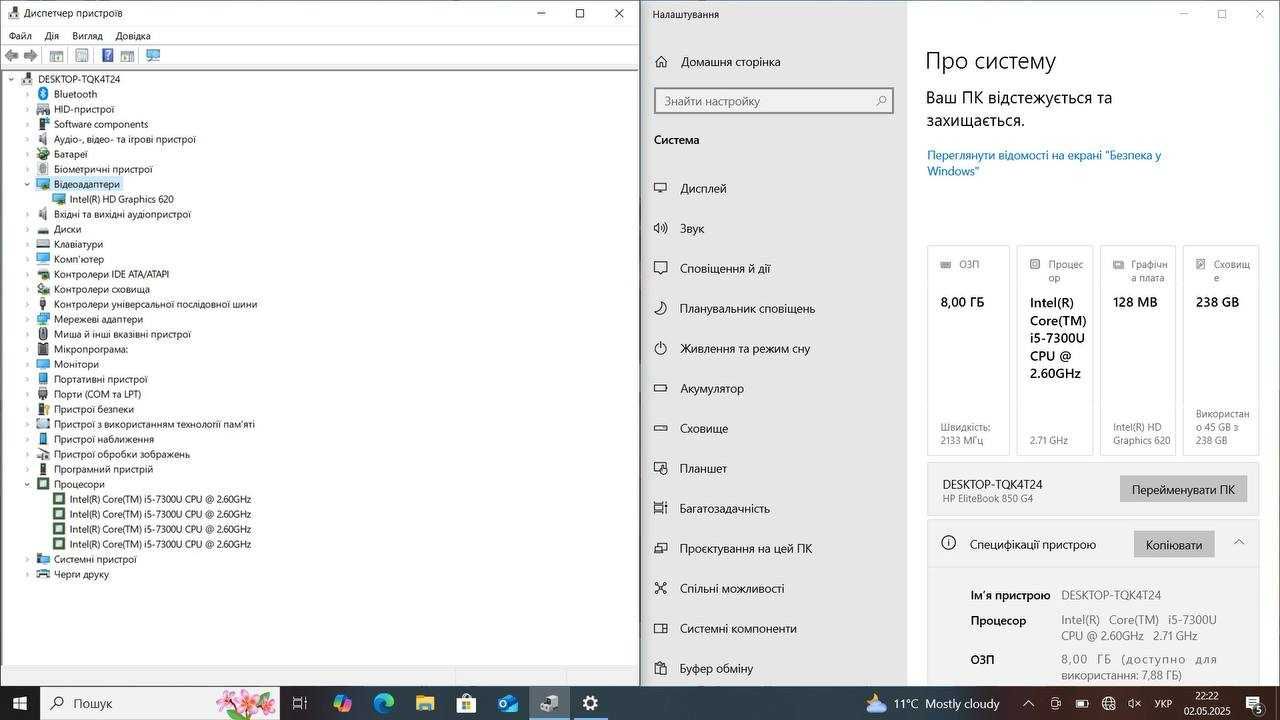
Task: Select the Порти (COM та LPT) item
Action: [x=97, y=394]
